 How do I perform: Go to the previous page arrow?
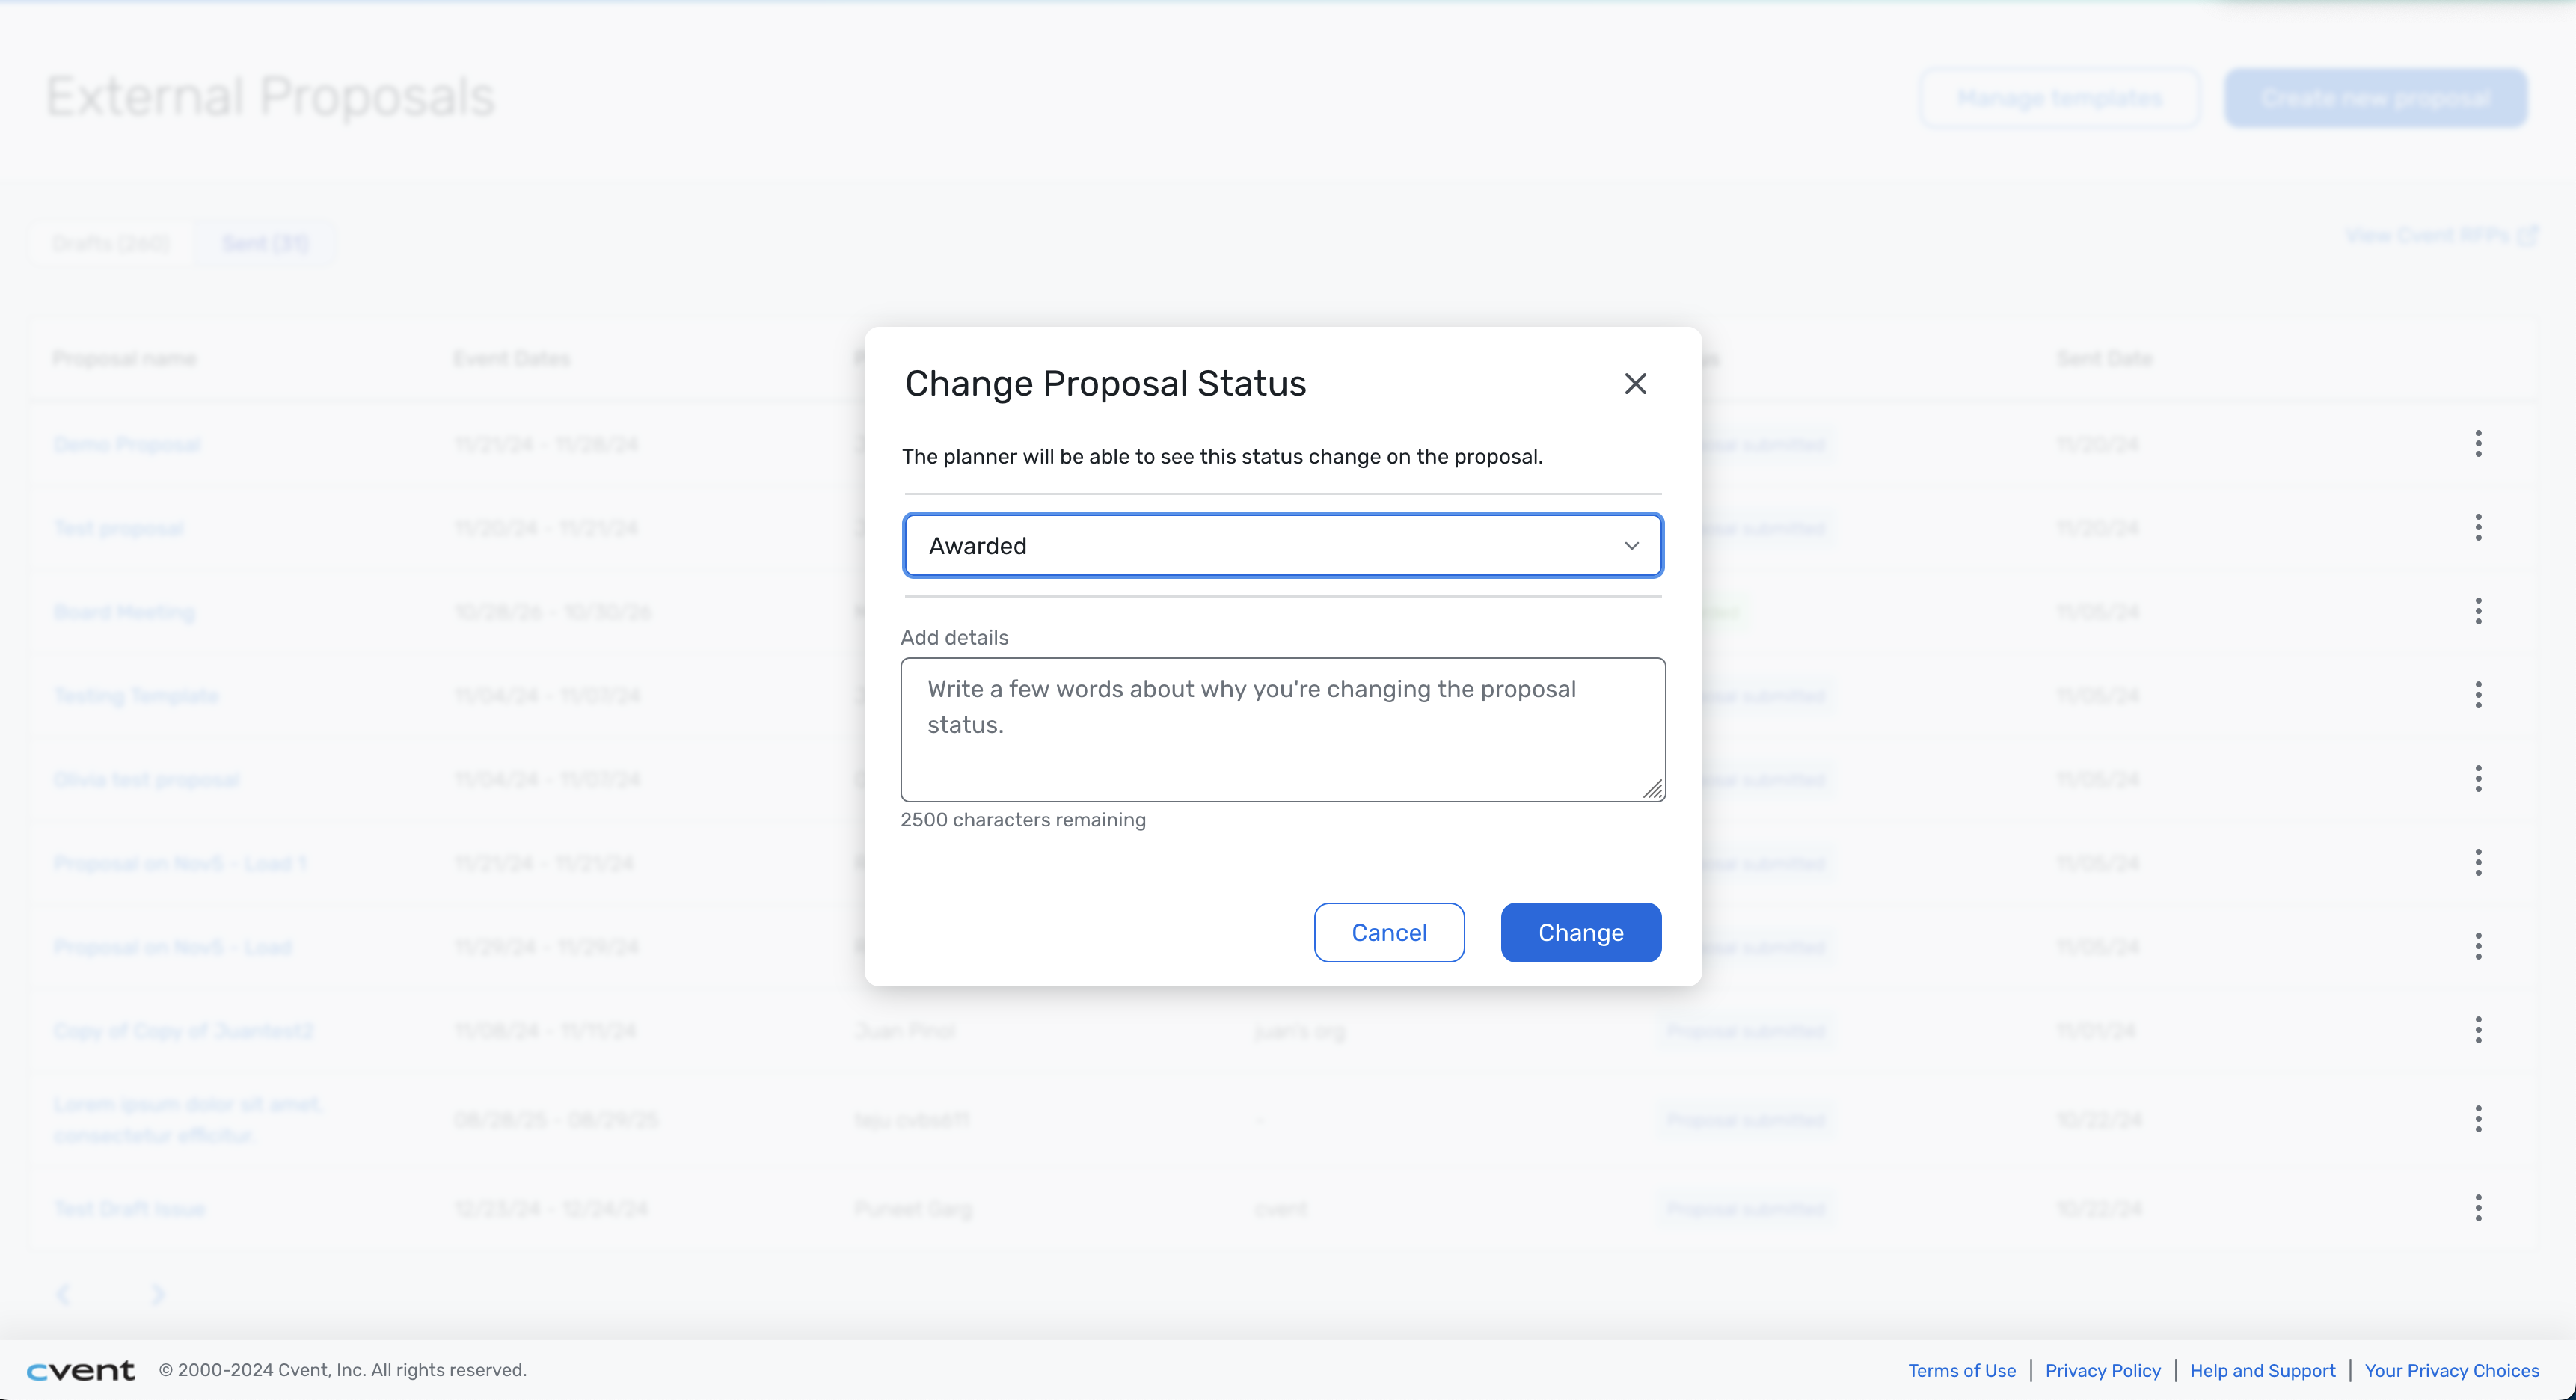[x=63, y=1294]
